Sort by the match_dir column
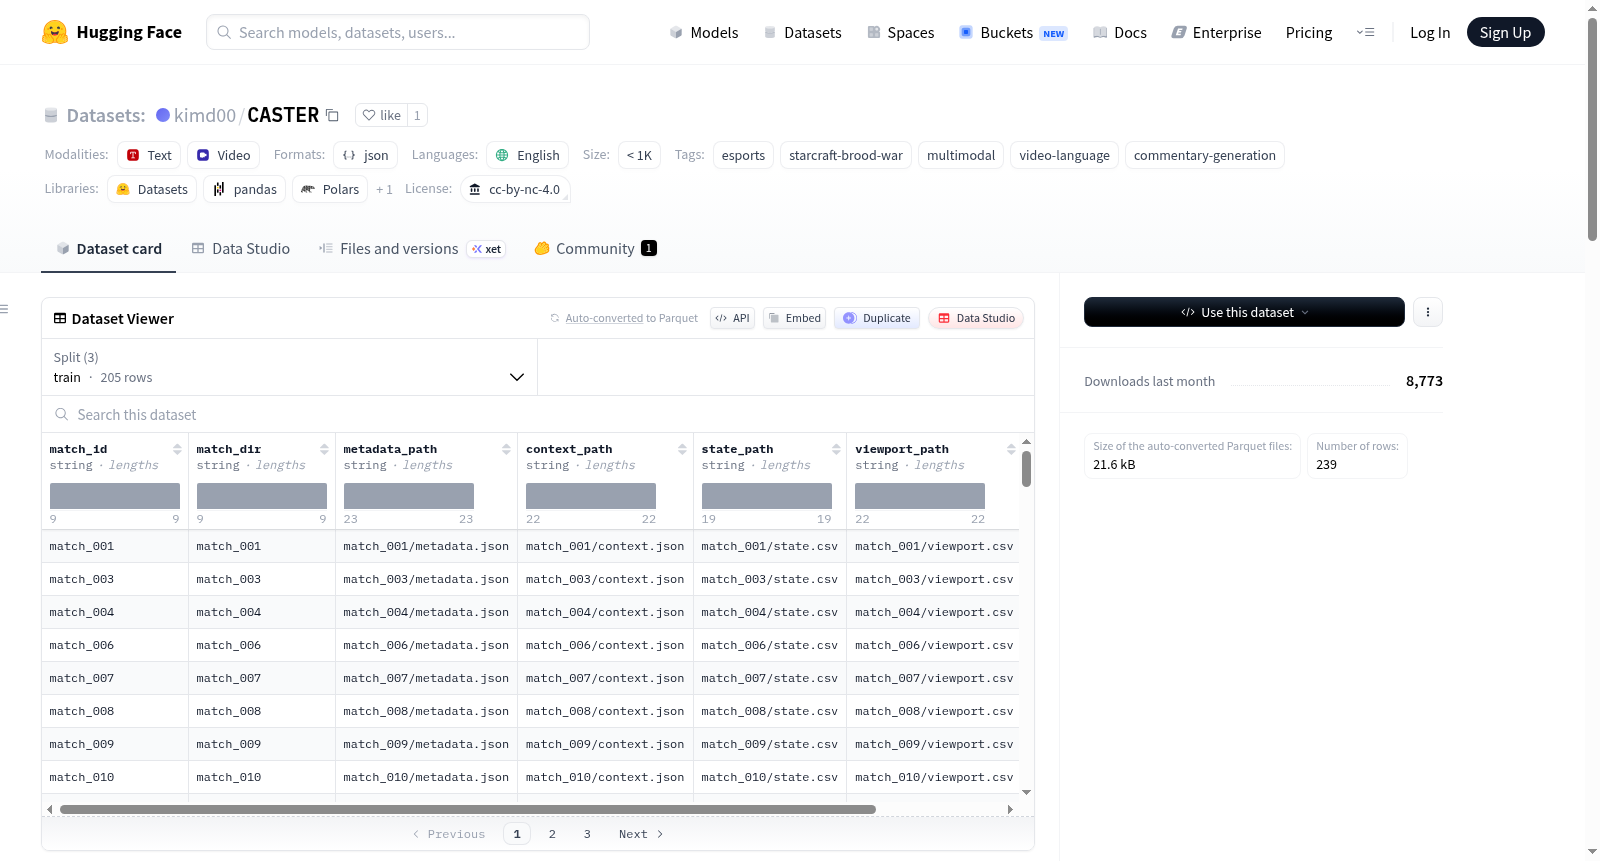The image size is (1600, 861). tap(324, 449)
